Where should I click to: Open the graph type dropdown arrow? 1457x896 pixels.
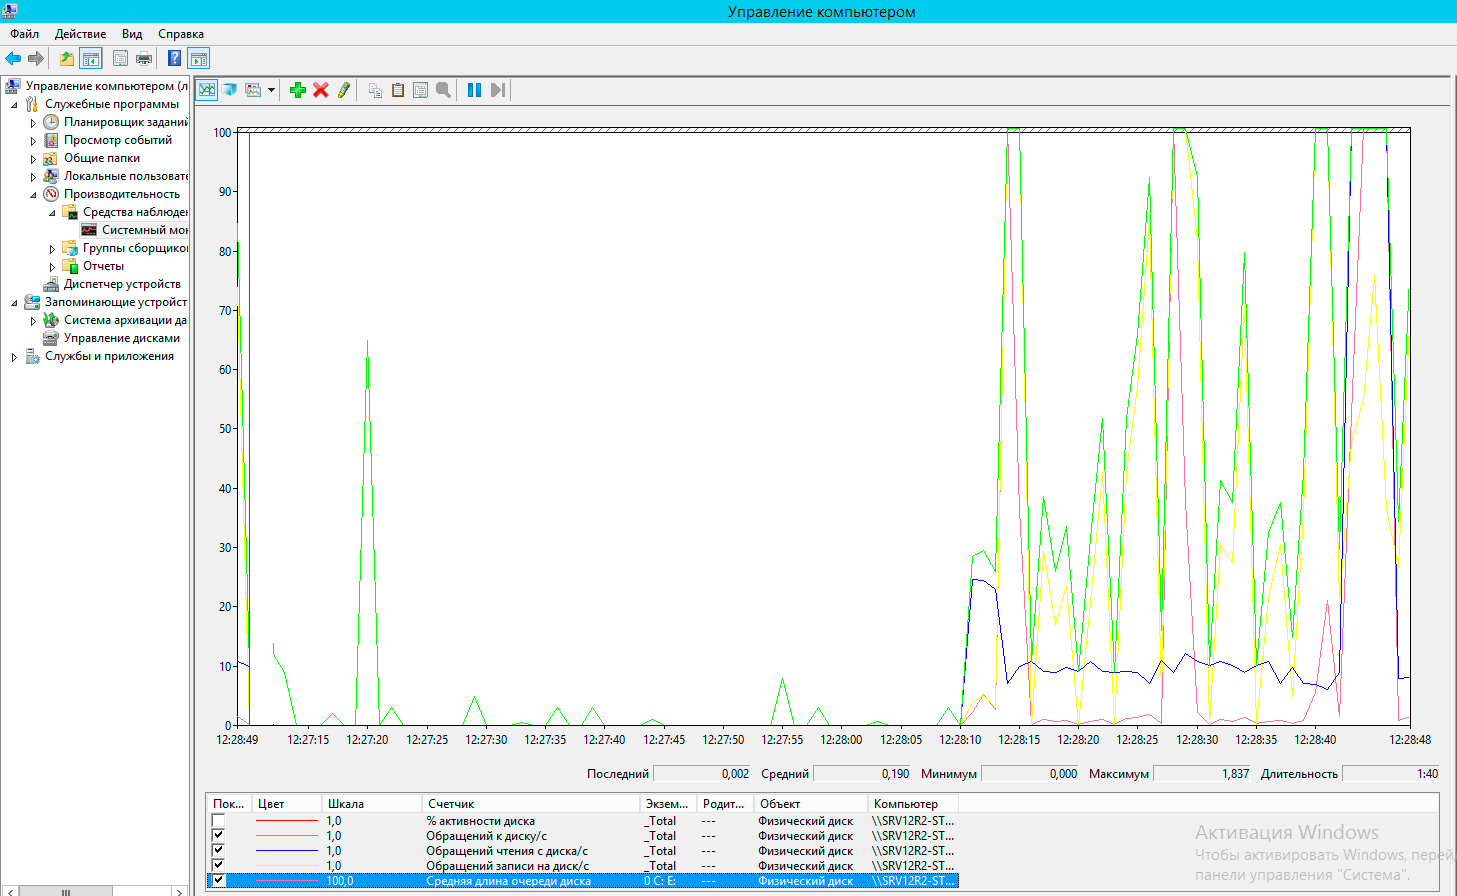pyautogui.click(x=271, y=90)
